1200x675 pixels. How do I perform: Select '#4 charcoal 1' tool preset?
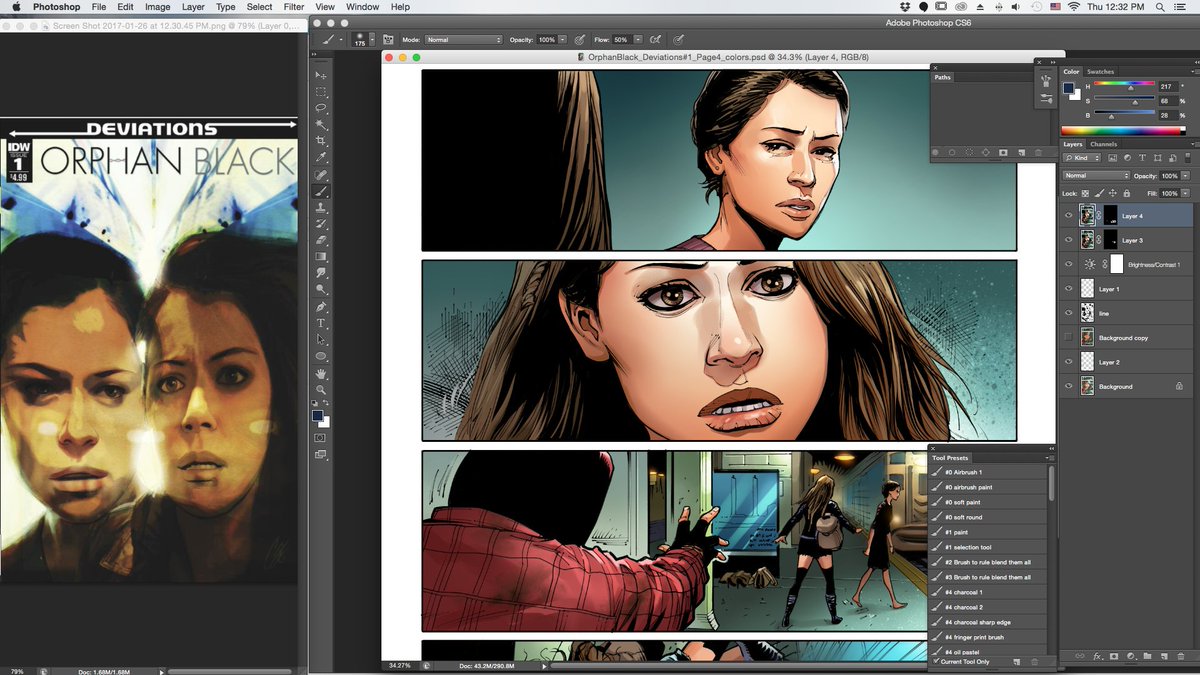[x=988, y=592]
